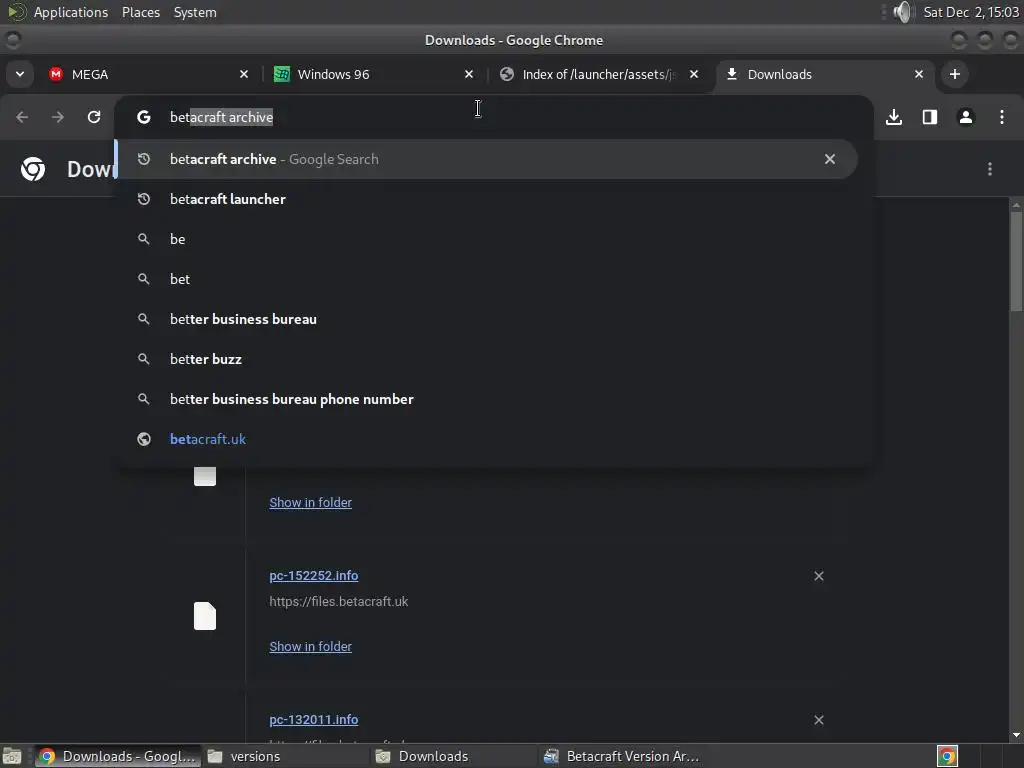
Task: Select the 'be' search suggestion
Action: pyautogui.click(x=486, y=239)
